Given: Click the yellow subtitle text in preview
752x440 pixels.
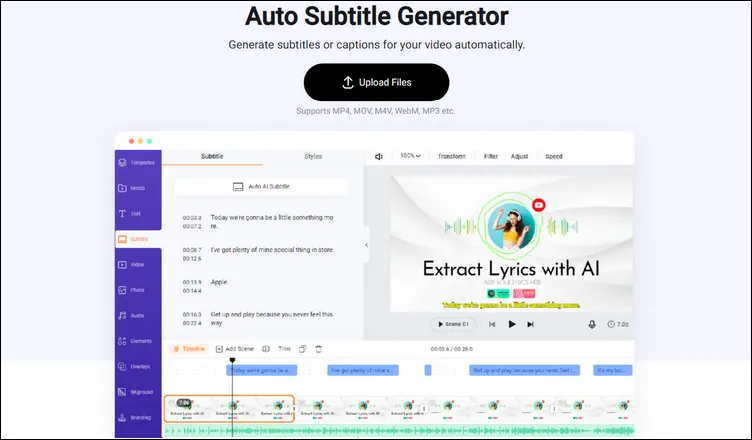Looking at the screenshot, I should pos(511,305).
